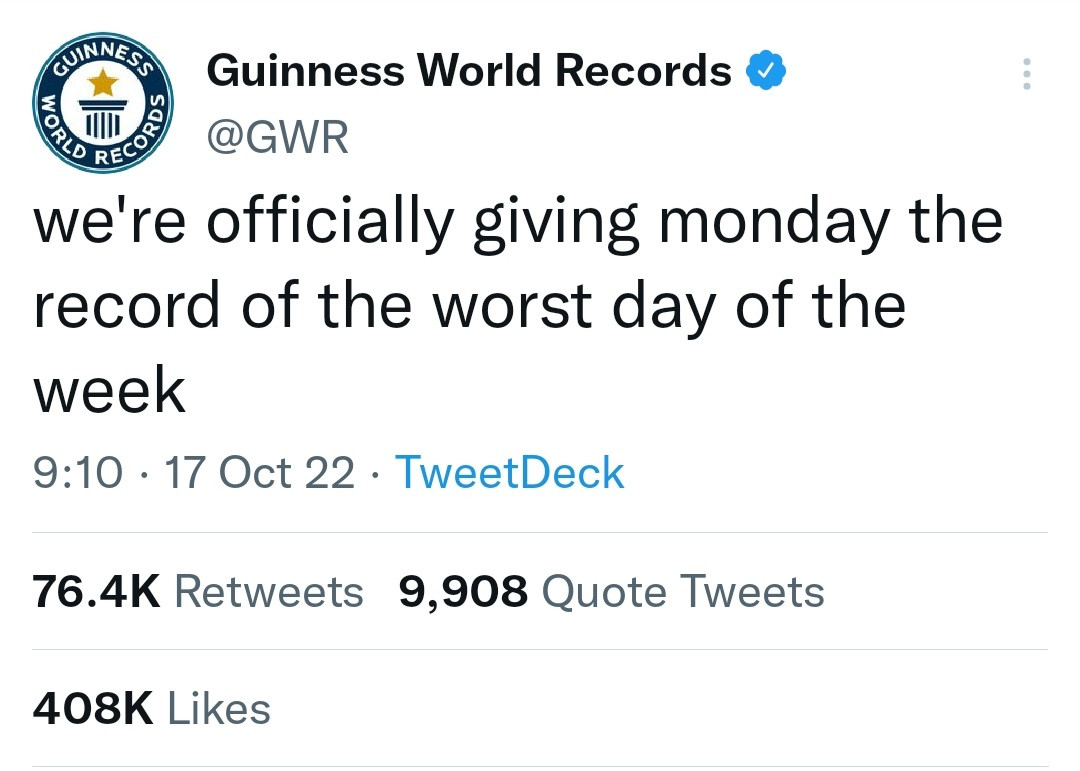The width and height of the screenshot is (1080, 771).
Task: Click the @GWR handle
Action: click(x=277, y=137)
